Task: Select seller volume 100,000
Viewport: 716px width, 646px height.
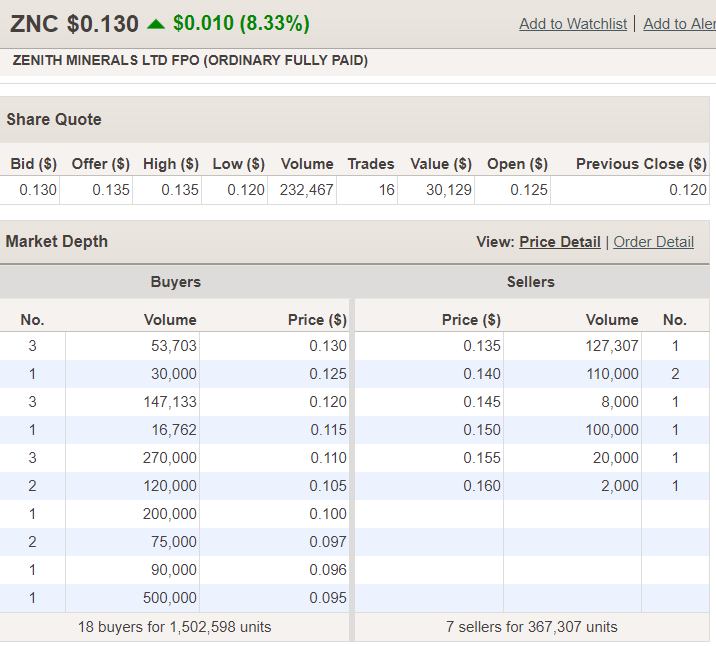Action: 612,430
